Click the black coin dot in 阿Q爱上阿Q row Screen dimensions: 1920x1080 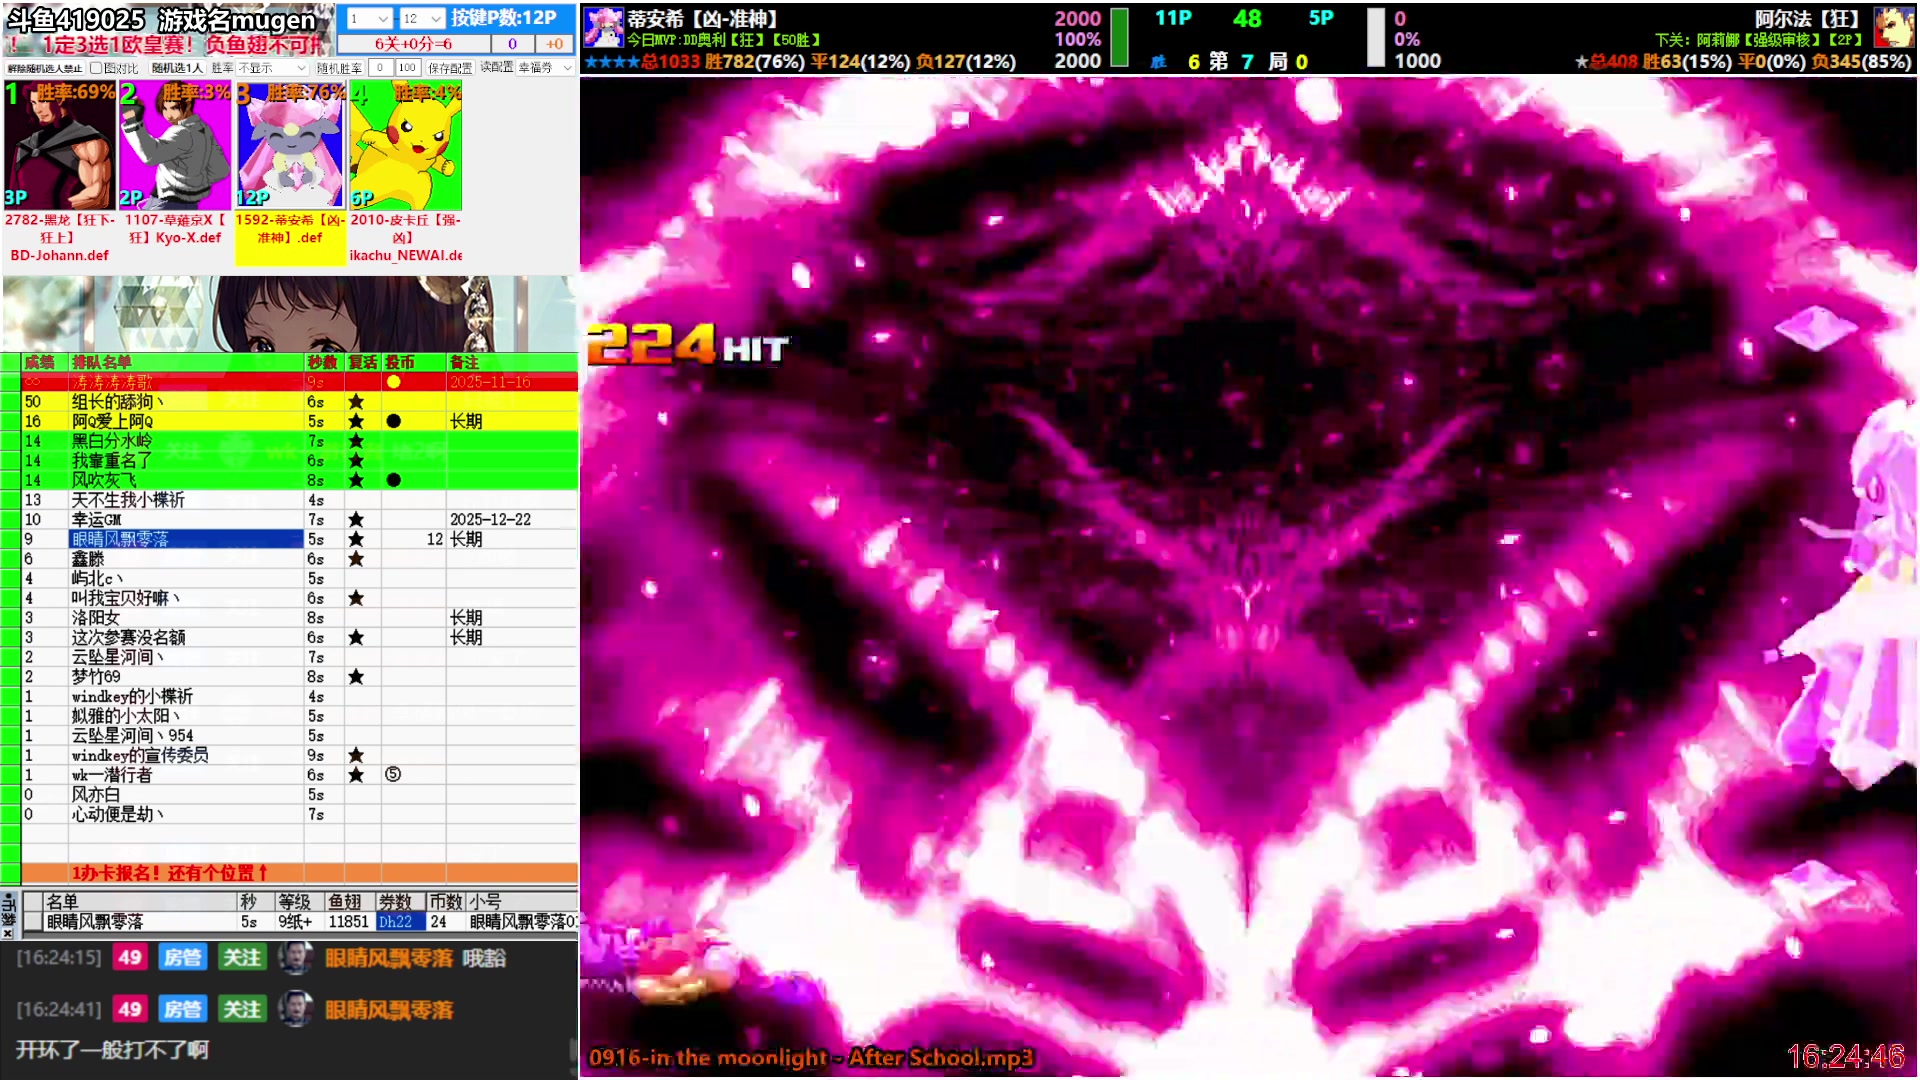[x=394, y=421]
